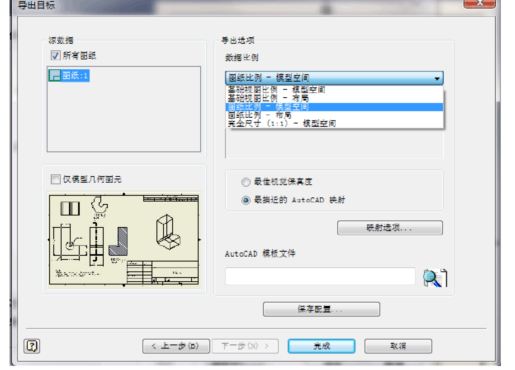This screenshot has width=515, height=370.
Task: Open the 映射选项... button
Action: click(390, 228)
